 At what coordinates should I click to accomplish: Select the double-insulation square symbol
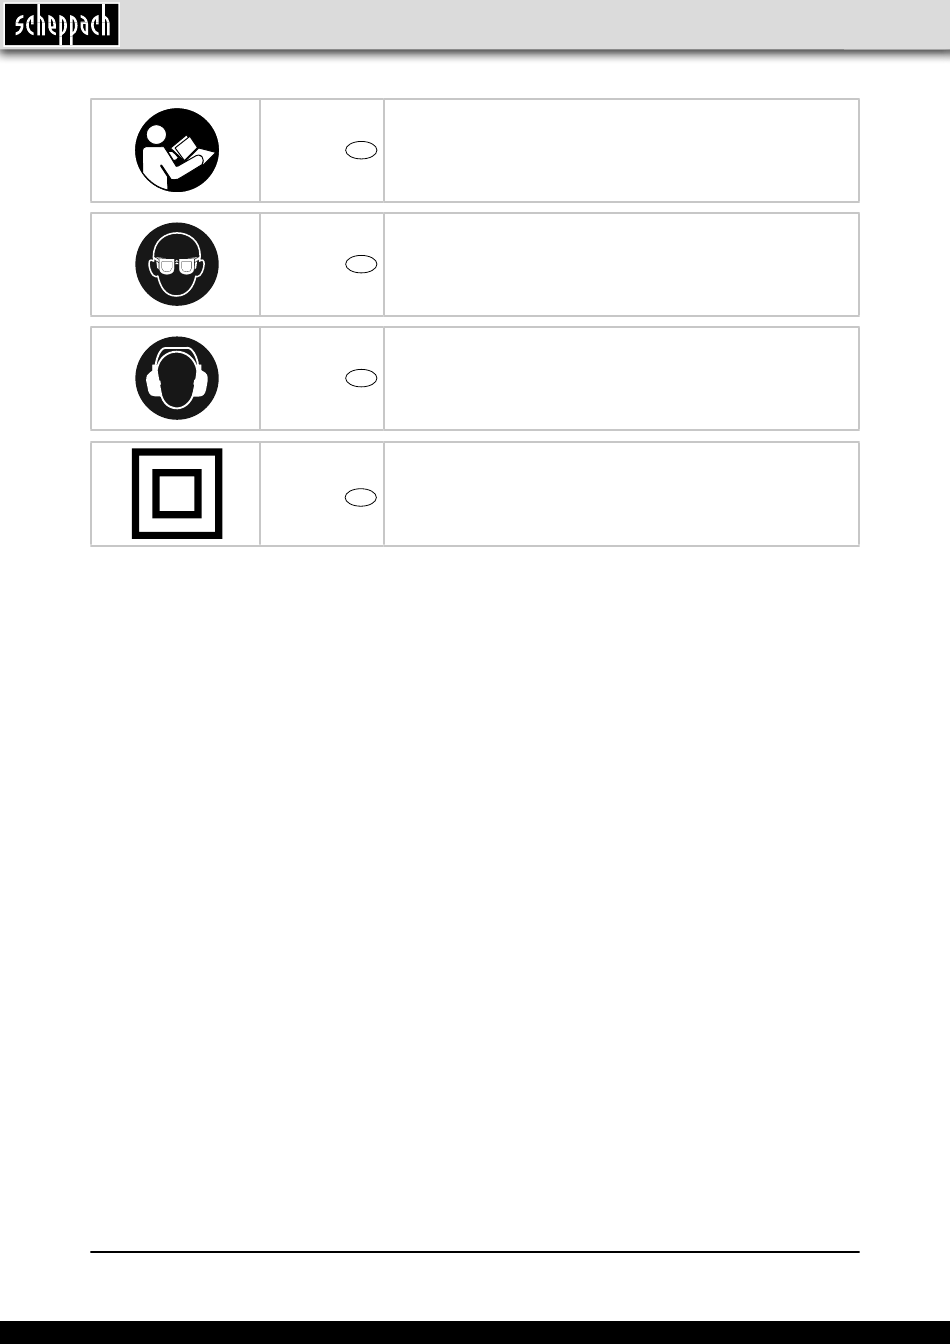(177, 494)
